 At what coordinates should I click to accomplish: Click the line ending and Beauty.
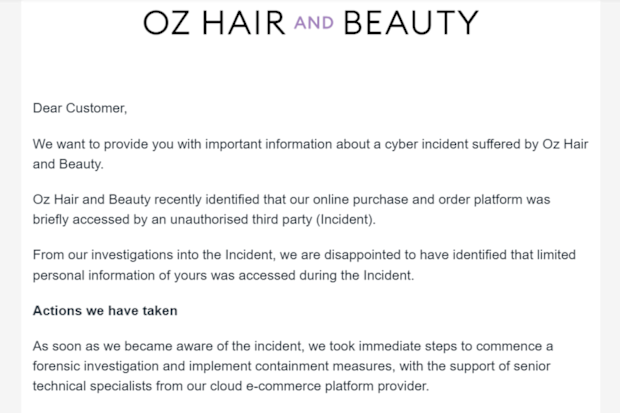[68, 164]
